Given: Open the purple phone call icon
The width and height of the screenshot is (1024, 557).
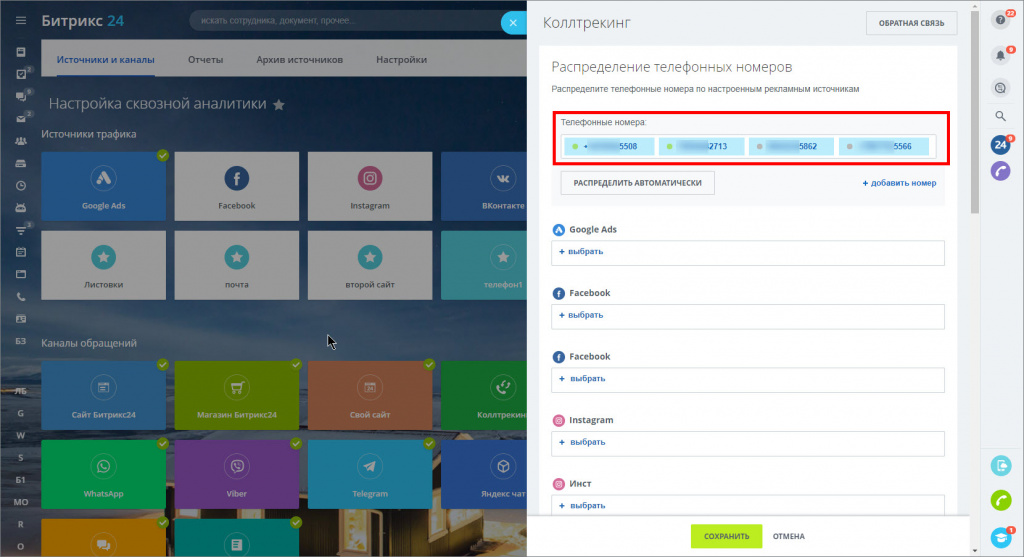Looking at the screenshot, I should pos(1000,171).
